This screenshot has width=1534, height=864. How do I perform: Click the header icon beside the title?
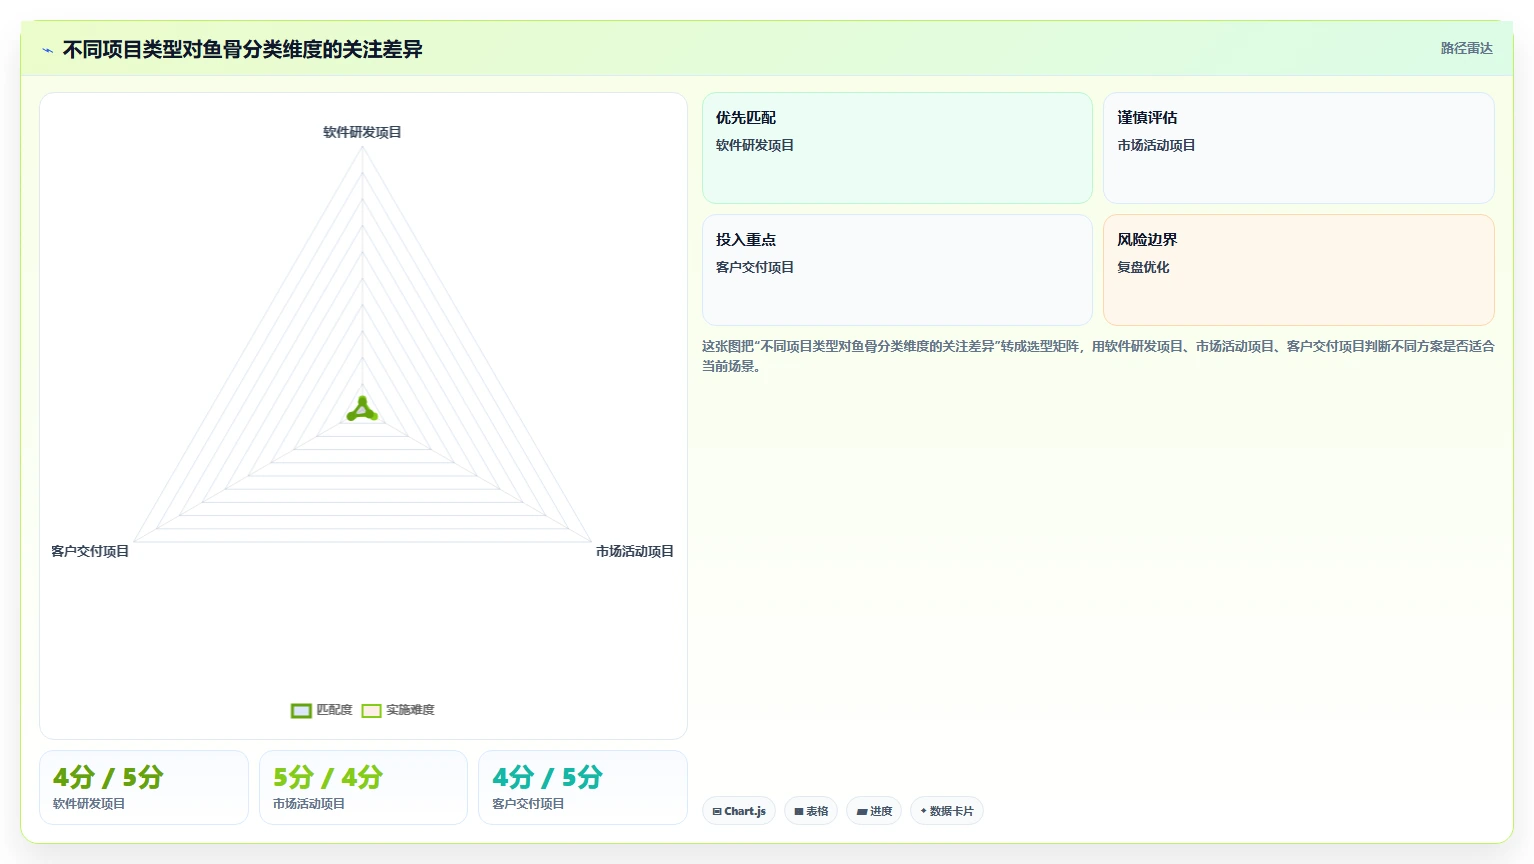point(47,50)
